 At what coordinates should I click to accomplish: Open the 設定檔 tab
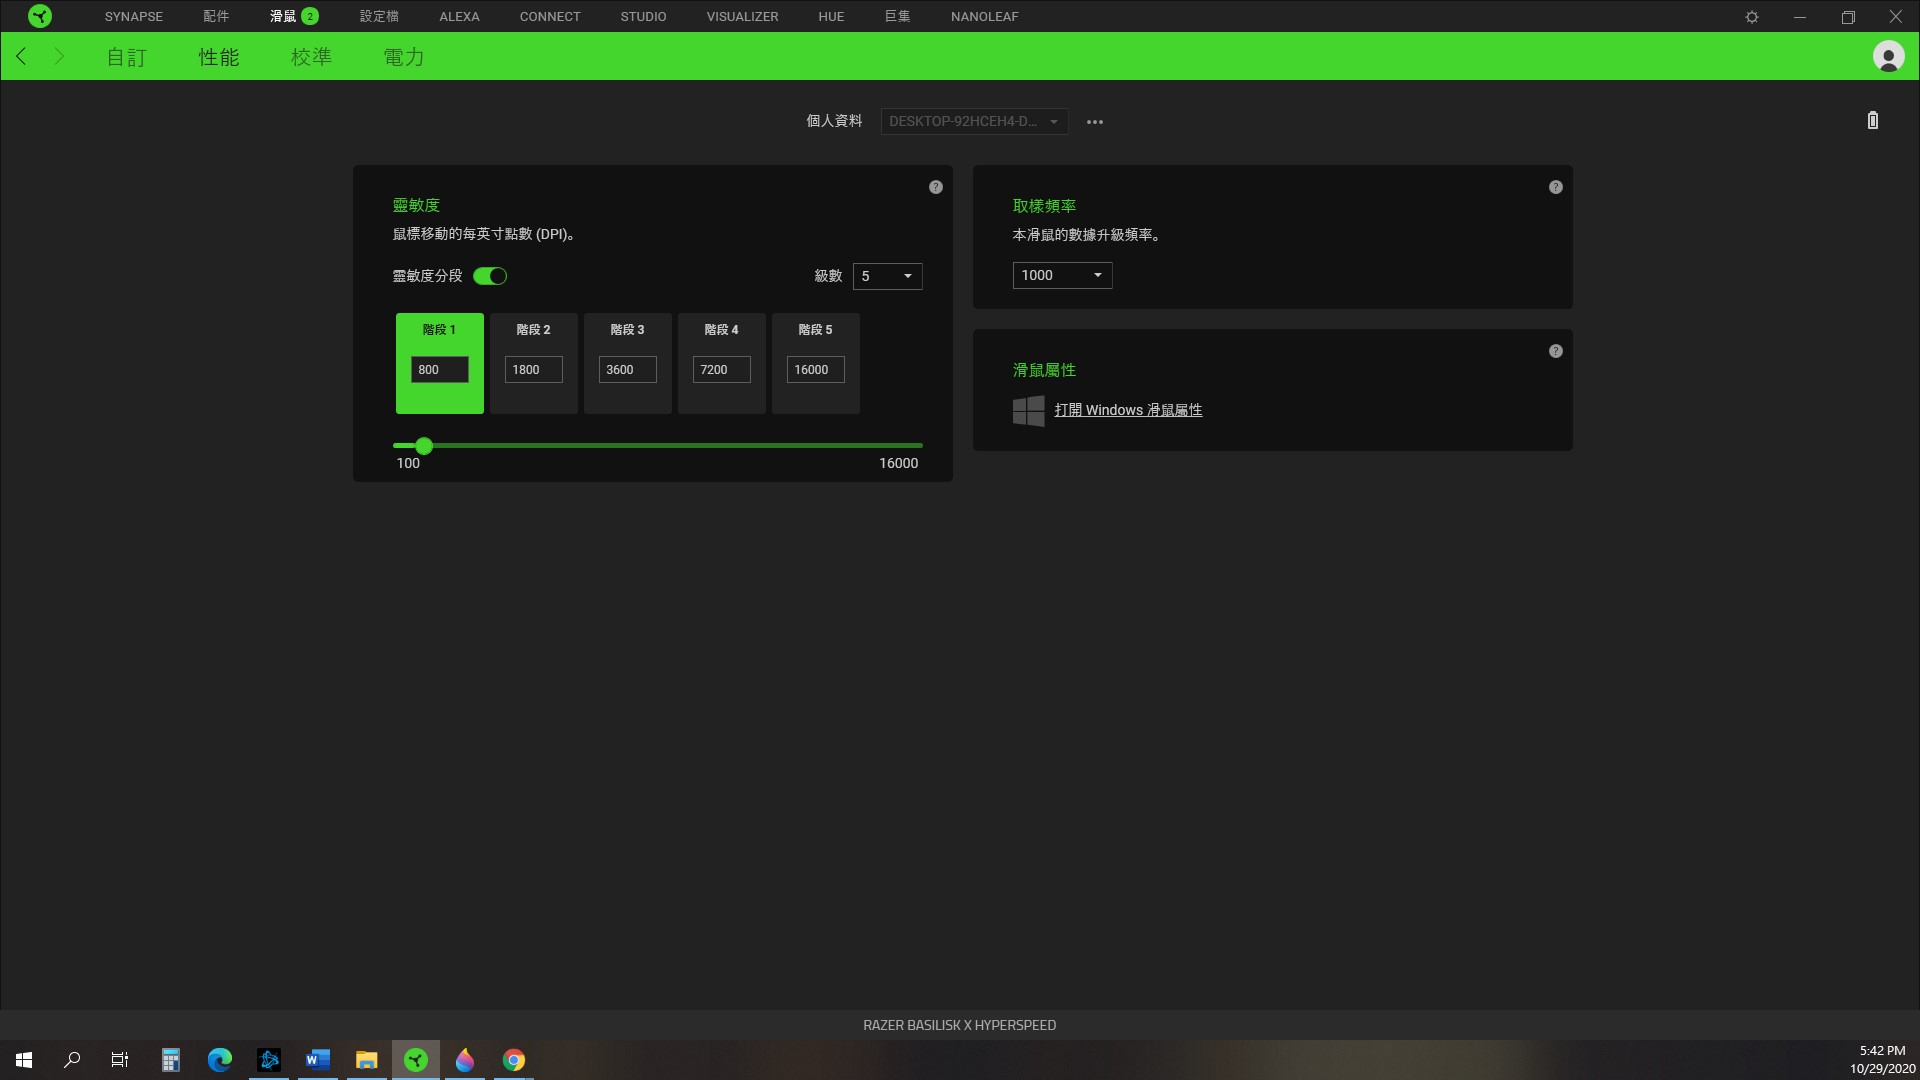[x=379, y=16]
